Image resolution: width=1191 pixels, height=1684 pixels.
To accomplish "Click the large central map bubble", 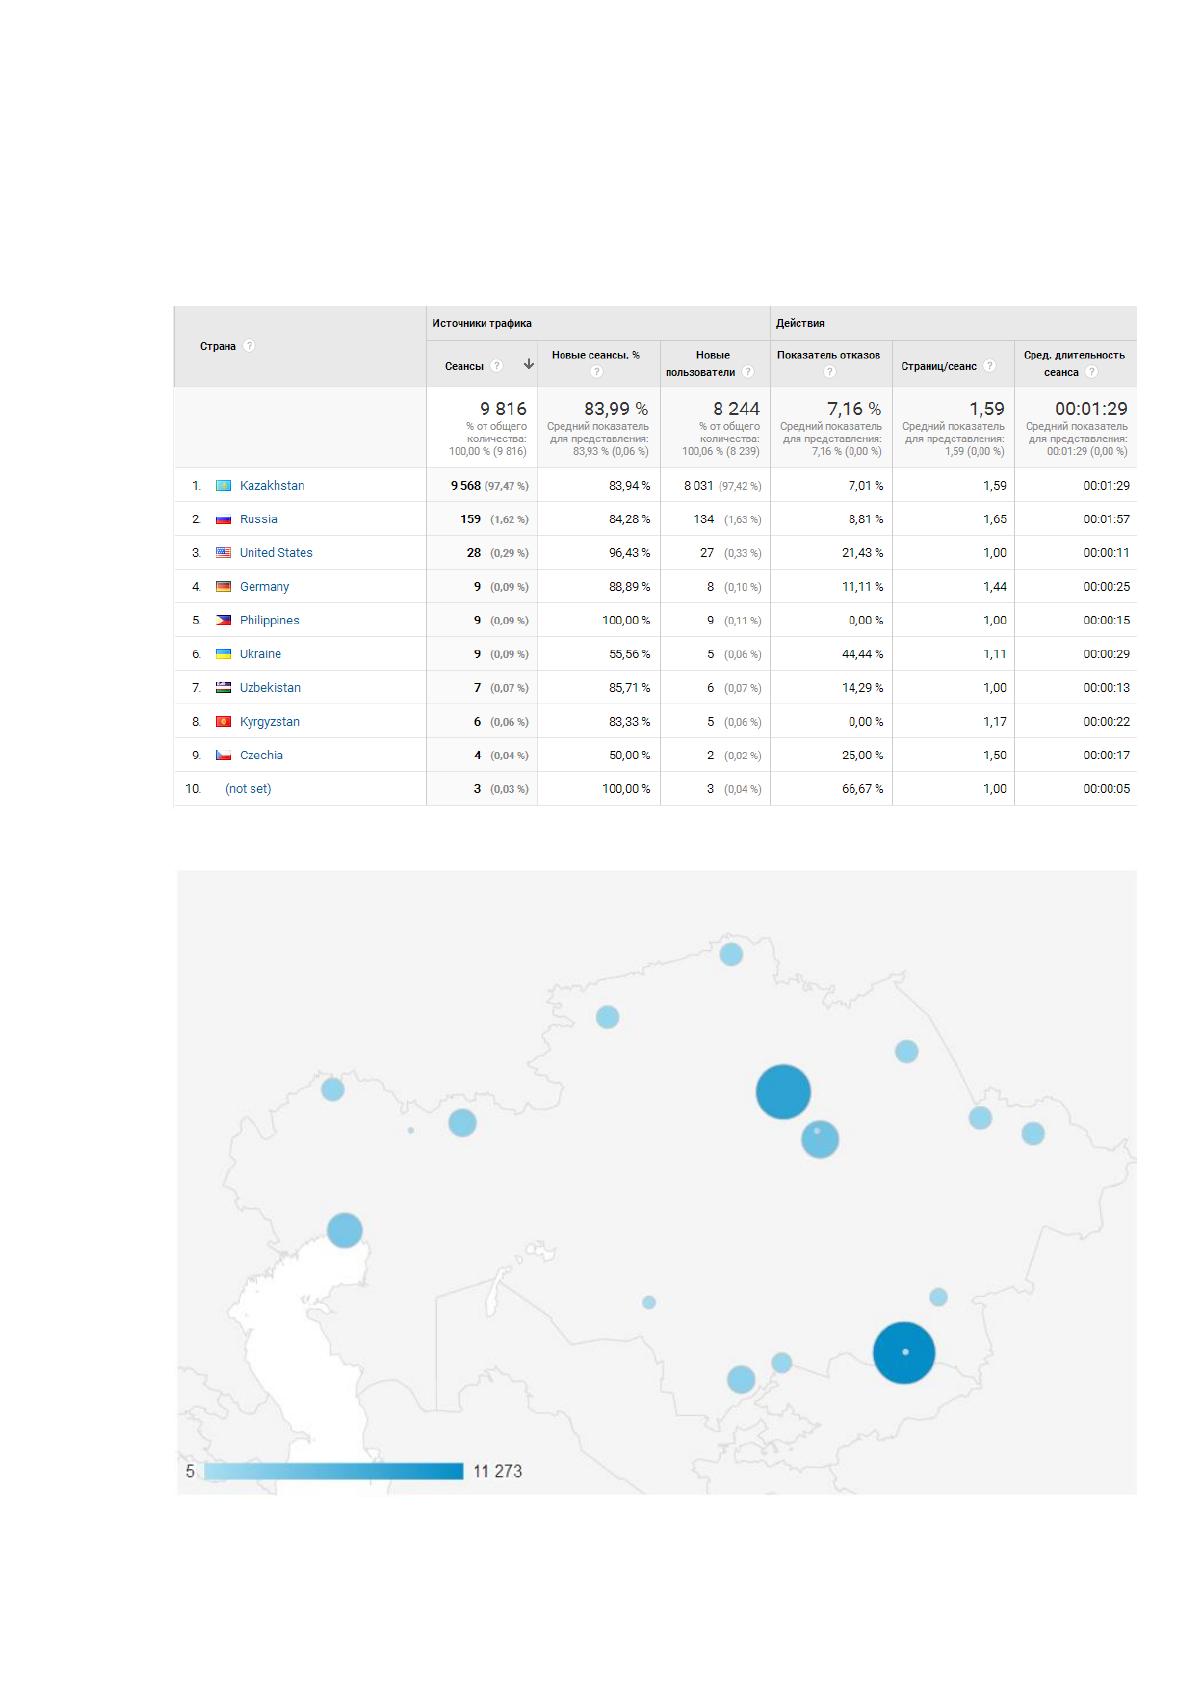I will pos(783,1091).
